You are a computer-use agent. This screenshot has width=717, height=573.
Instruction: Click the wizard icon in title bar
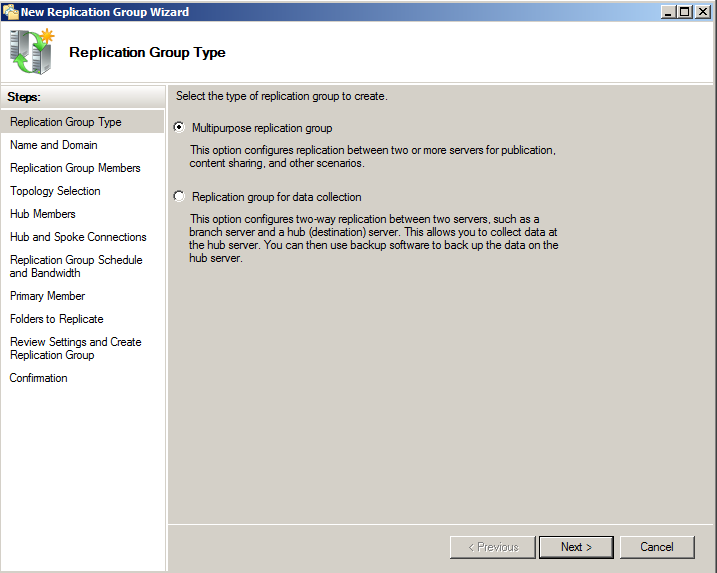point(10,11)
